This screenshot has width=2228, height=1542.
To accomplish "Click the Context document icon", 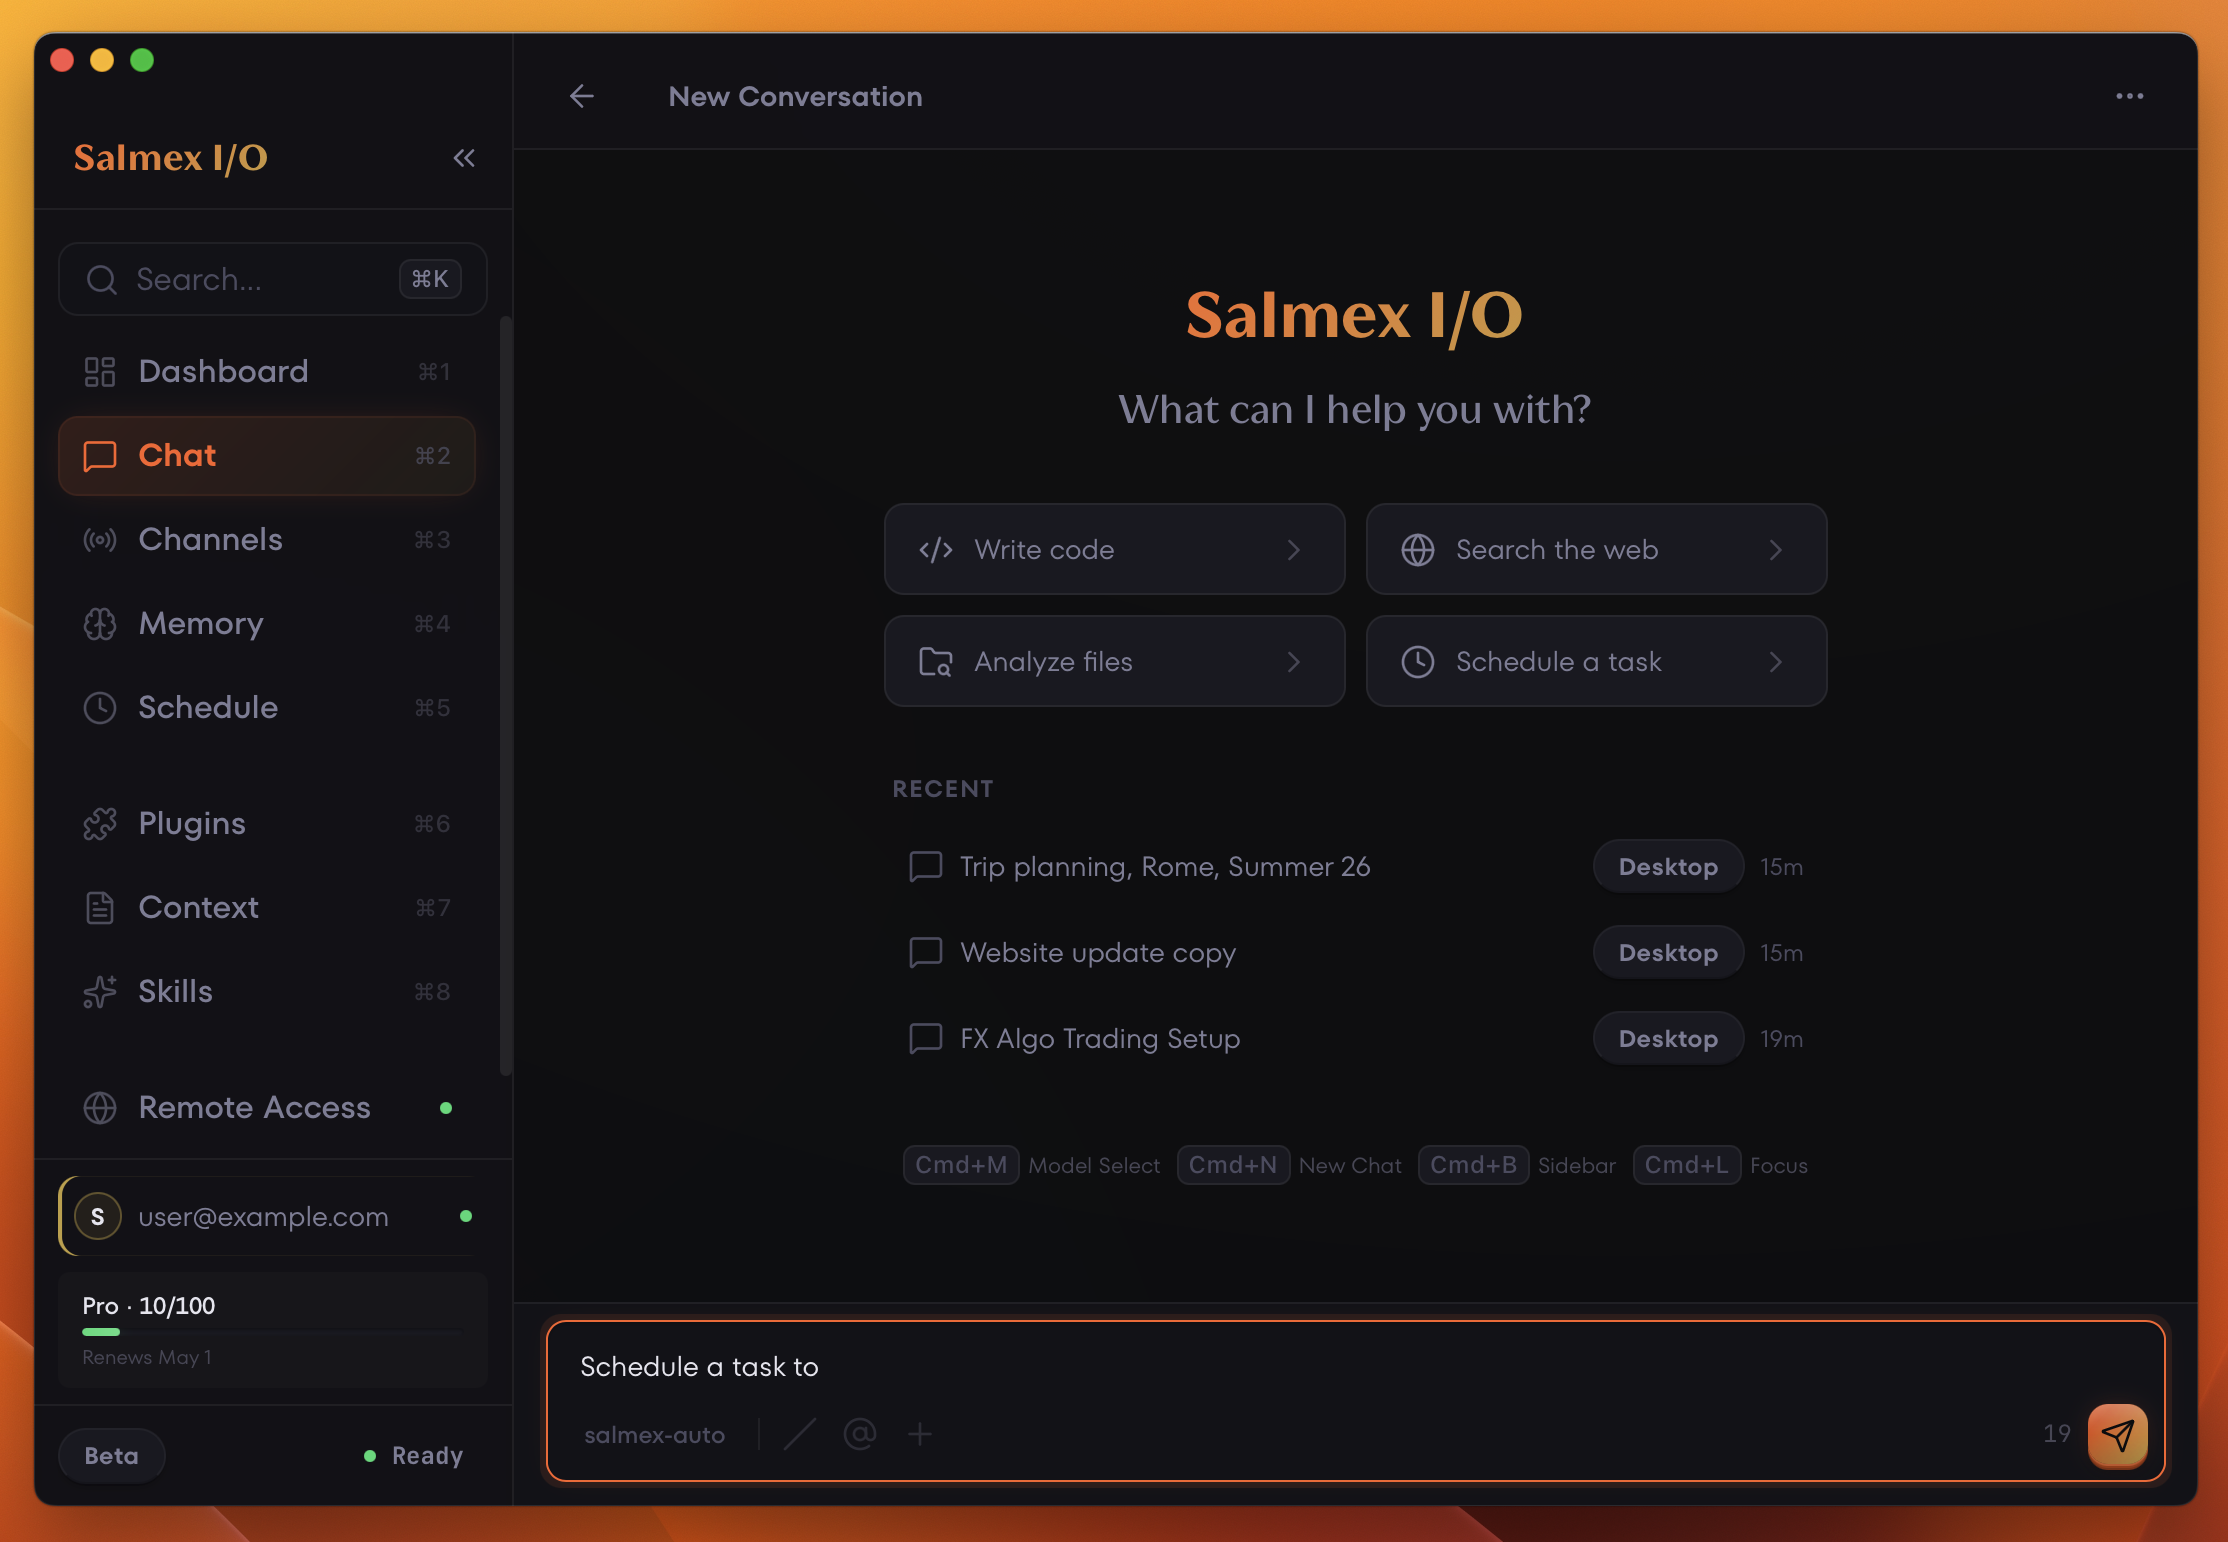I will 100,907.
